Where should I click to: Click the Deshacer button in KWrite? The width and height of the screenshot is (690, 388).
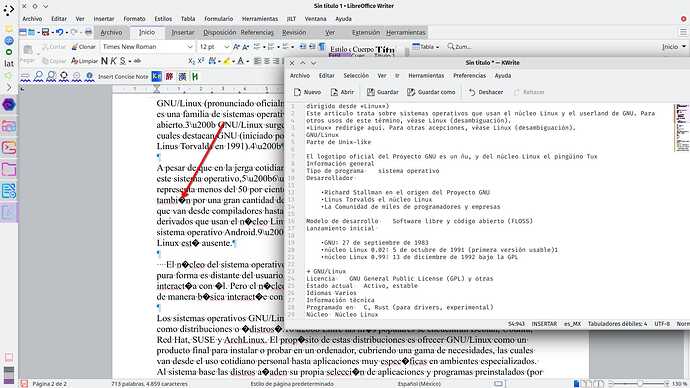point(486,92)
